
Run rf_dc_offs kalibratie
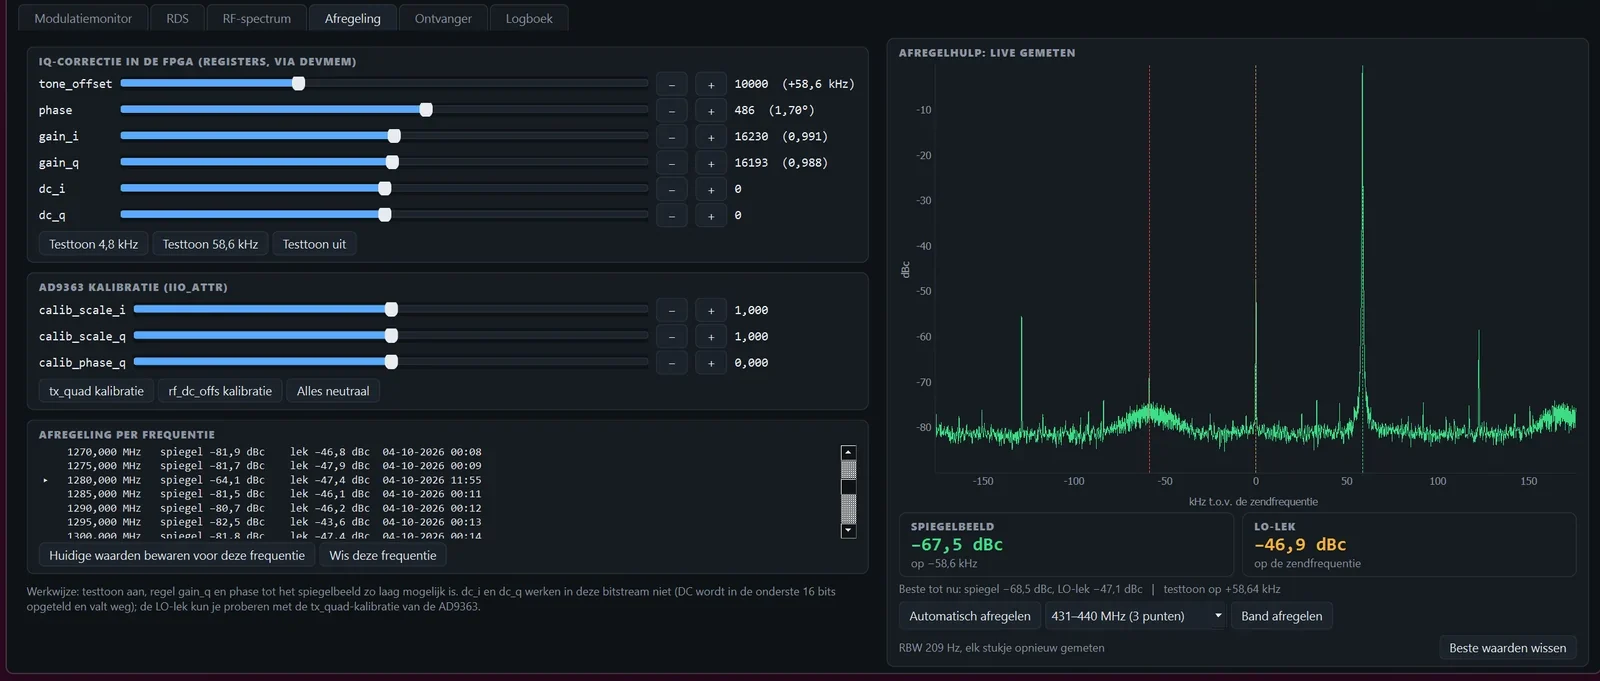pos(220,391)
